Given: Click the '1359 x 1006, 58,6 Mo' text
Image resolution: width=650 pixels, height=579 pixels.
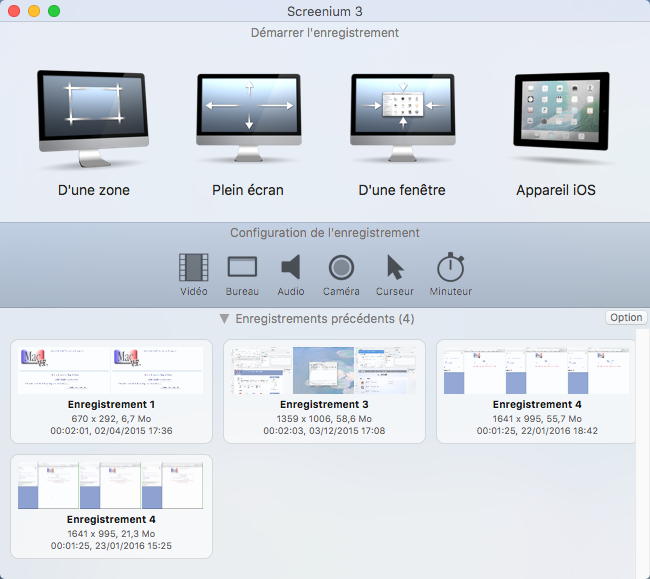Looking at the screenshot, I should [324, 419].
